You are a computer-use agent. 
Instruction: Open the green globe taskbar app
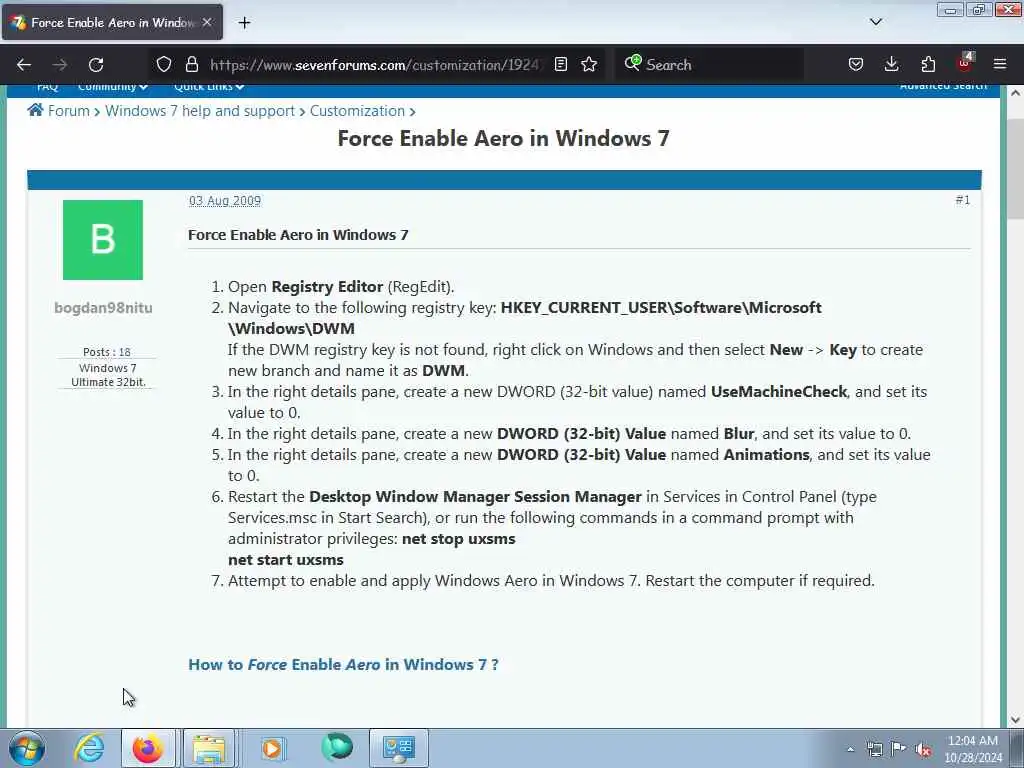[x=337, y=747]
